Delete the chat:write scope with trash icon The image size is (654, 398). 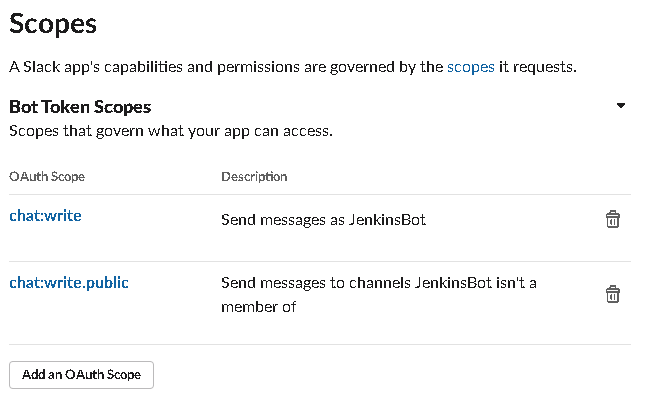tap(612, 219)
